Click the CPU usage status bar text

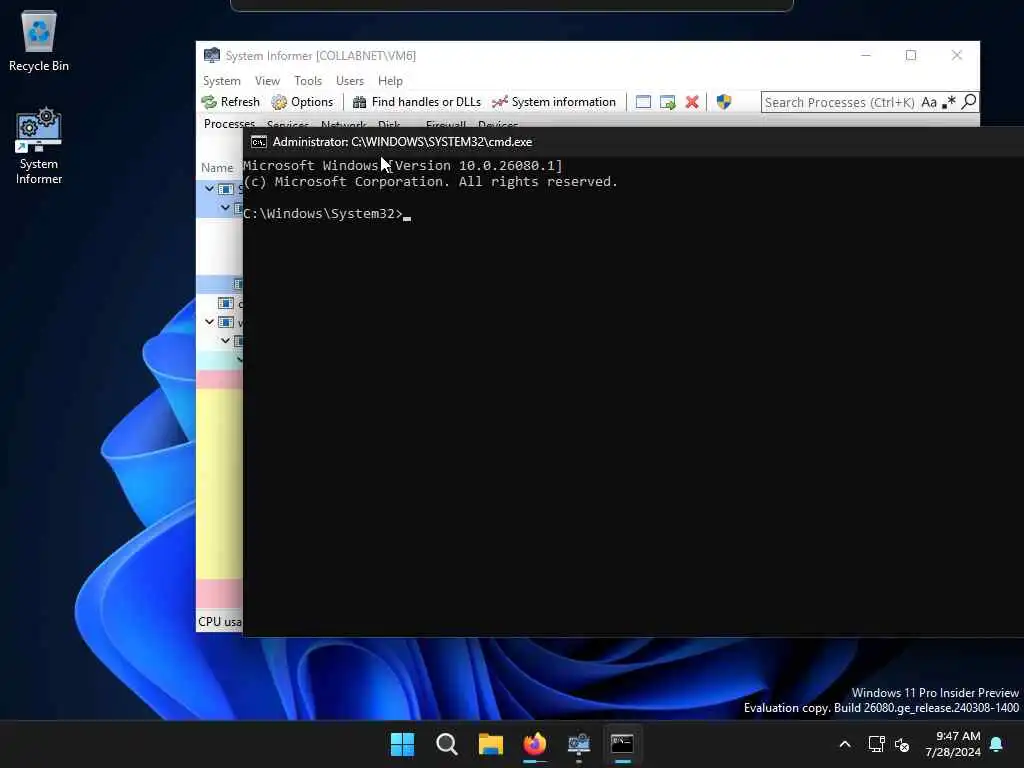click(x=219, y=622)
